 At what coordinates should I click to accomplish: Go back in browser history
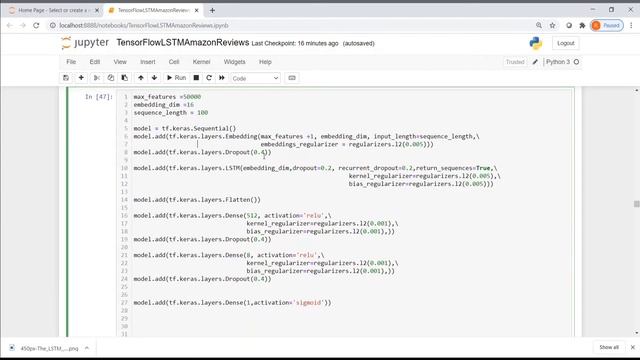click(10, 25)
